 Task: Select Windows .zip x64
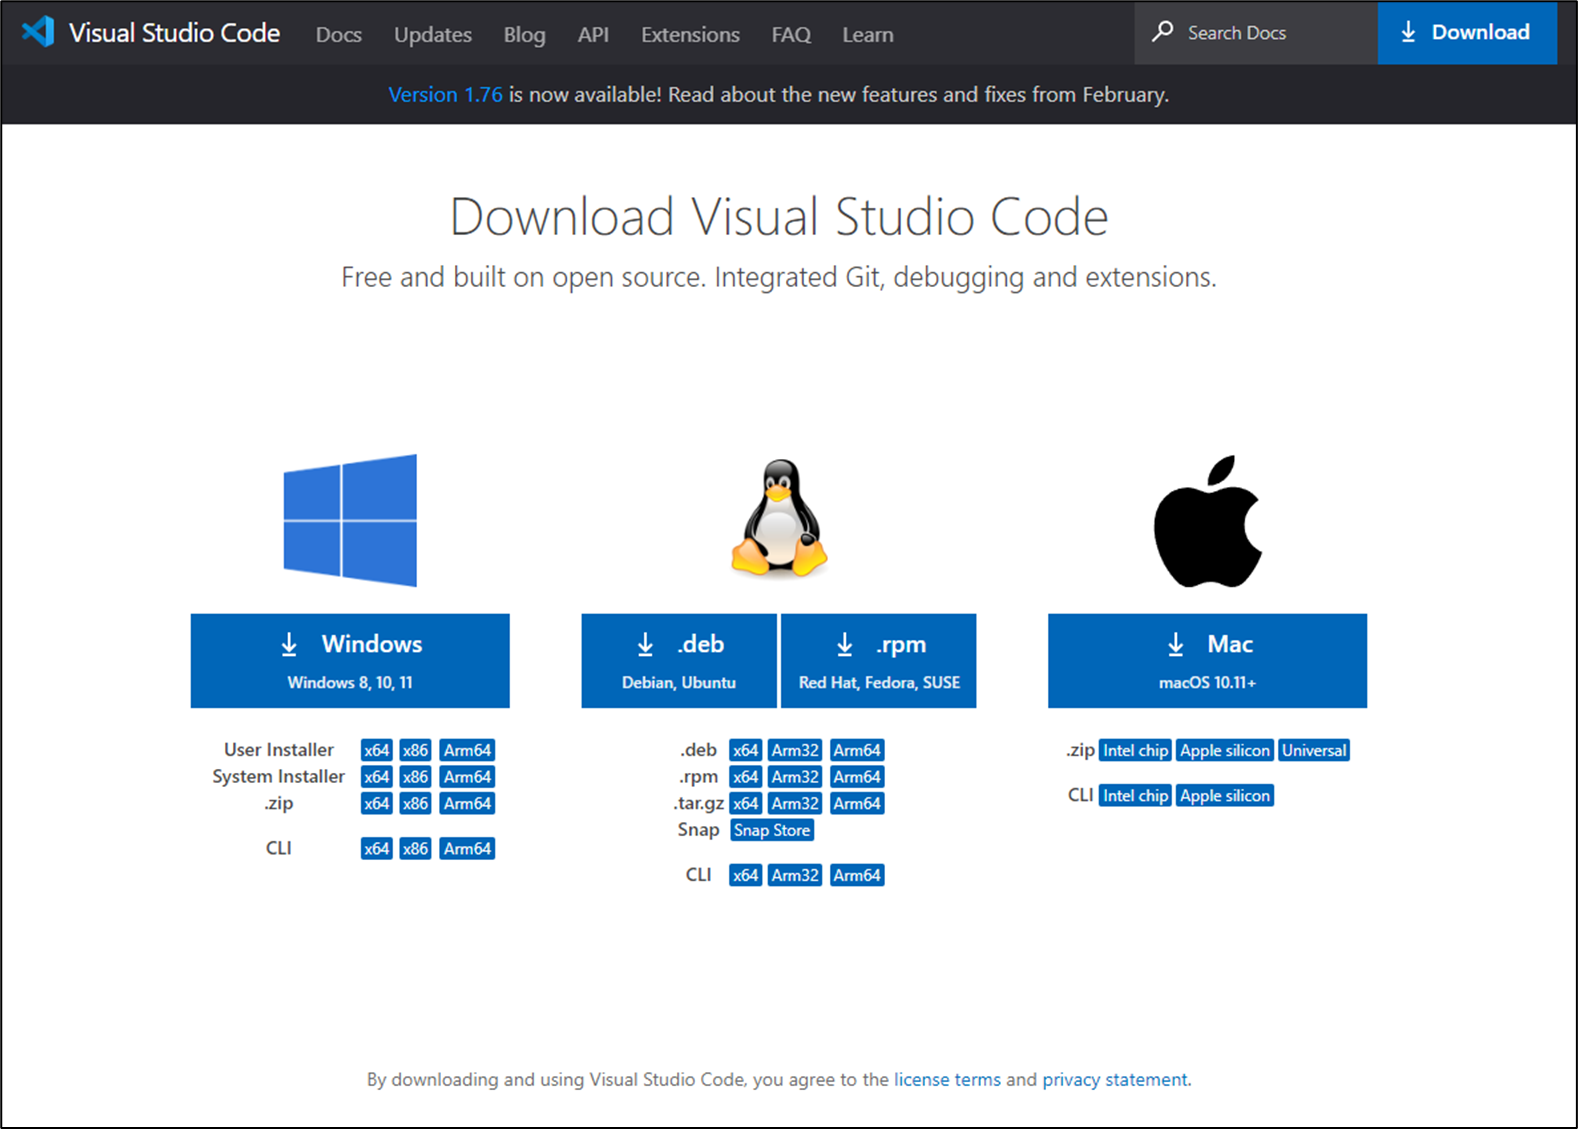[377, 803]
